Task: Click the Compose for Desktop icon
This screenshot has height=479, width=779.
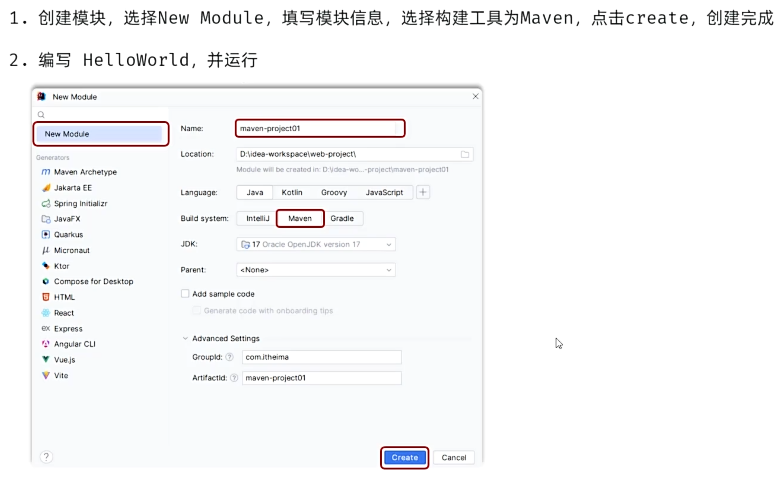Action: click(x=46, y=281)
